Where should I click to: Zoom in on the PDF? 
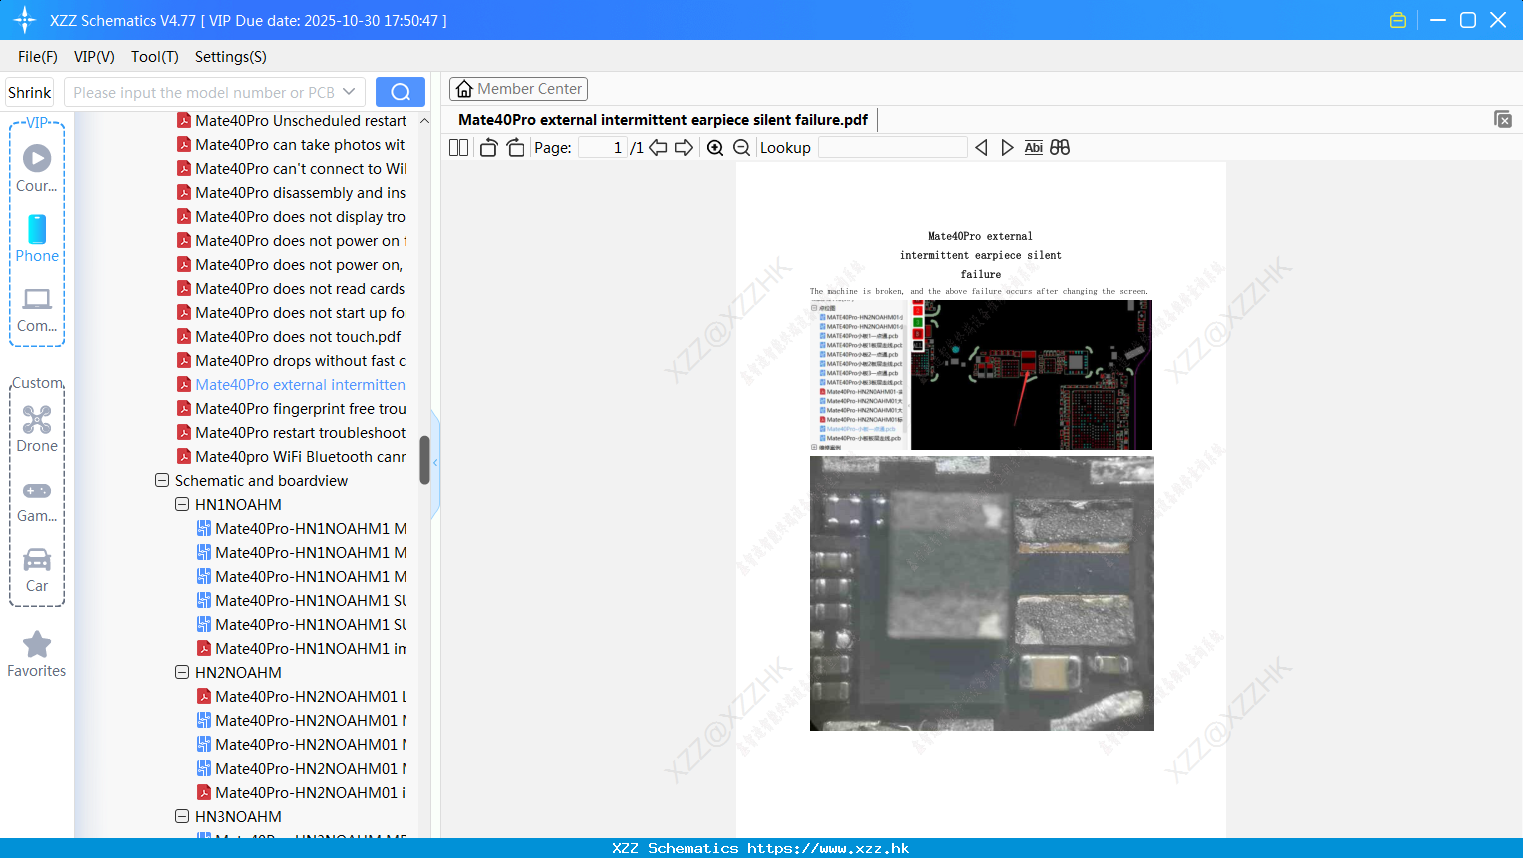tap(715, 148)
